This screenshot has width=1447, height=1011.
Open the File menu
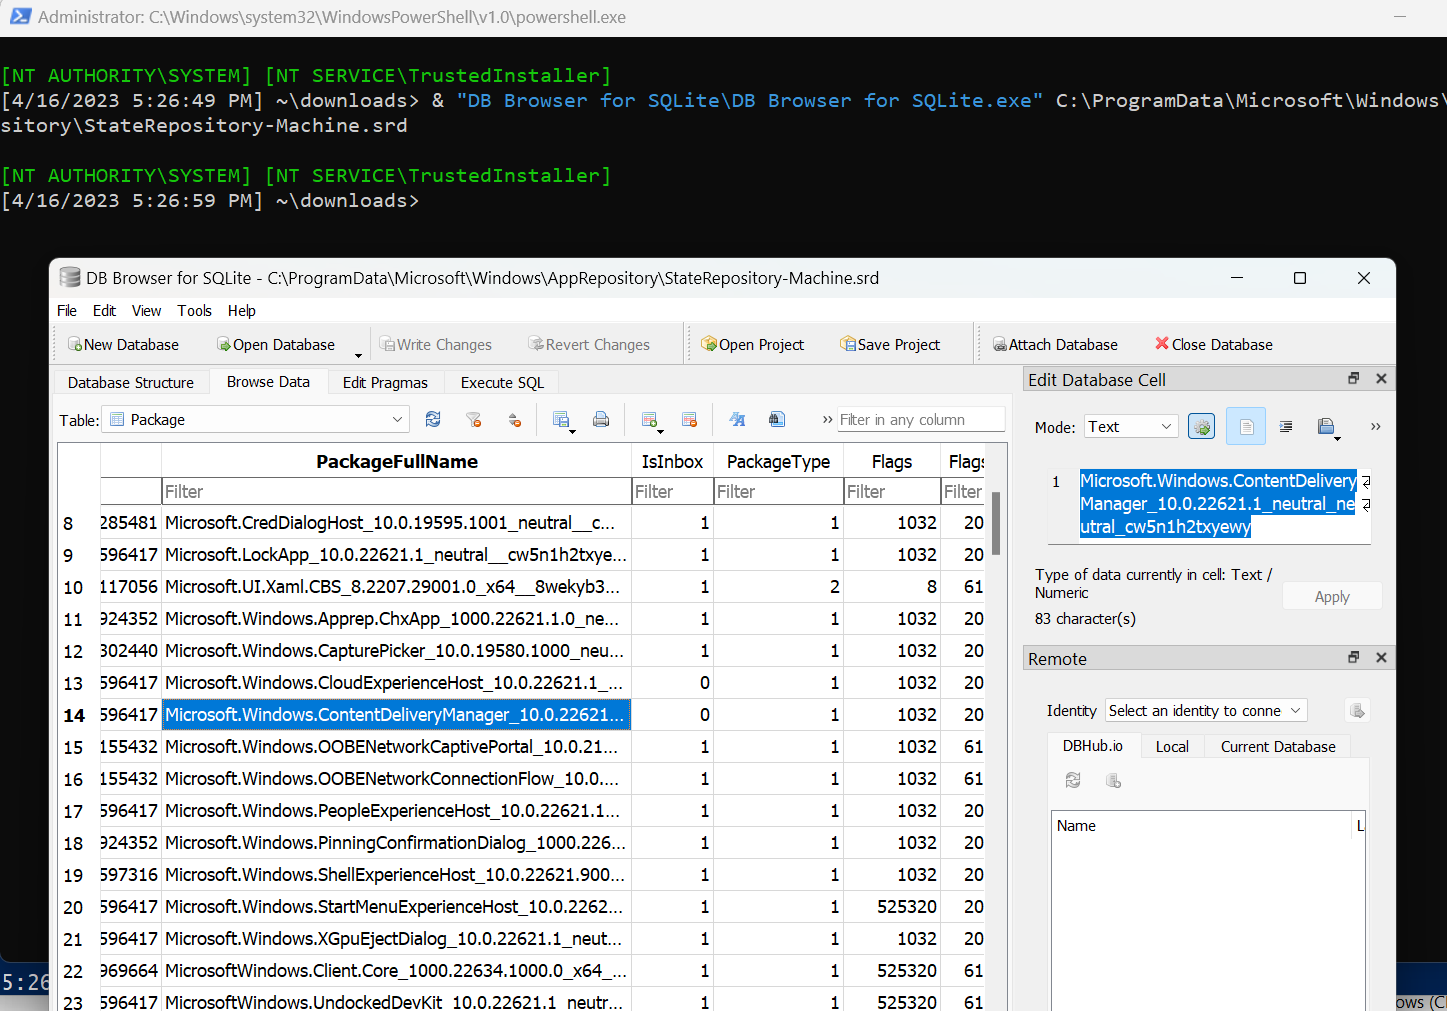coord(67,311)
